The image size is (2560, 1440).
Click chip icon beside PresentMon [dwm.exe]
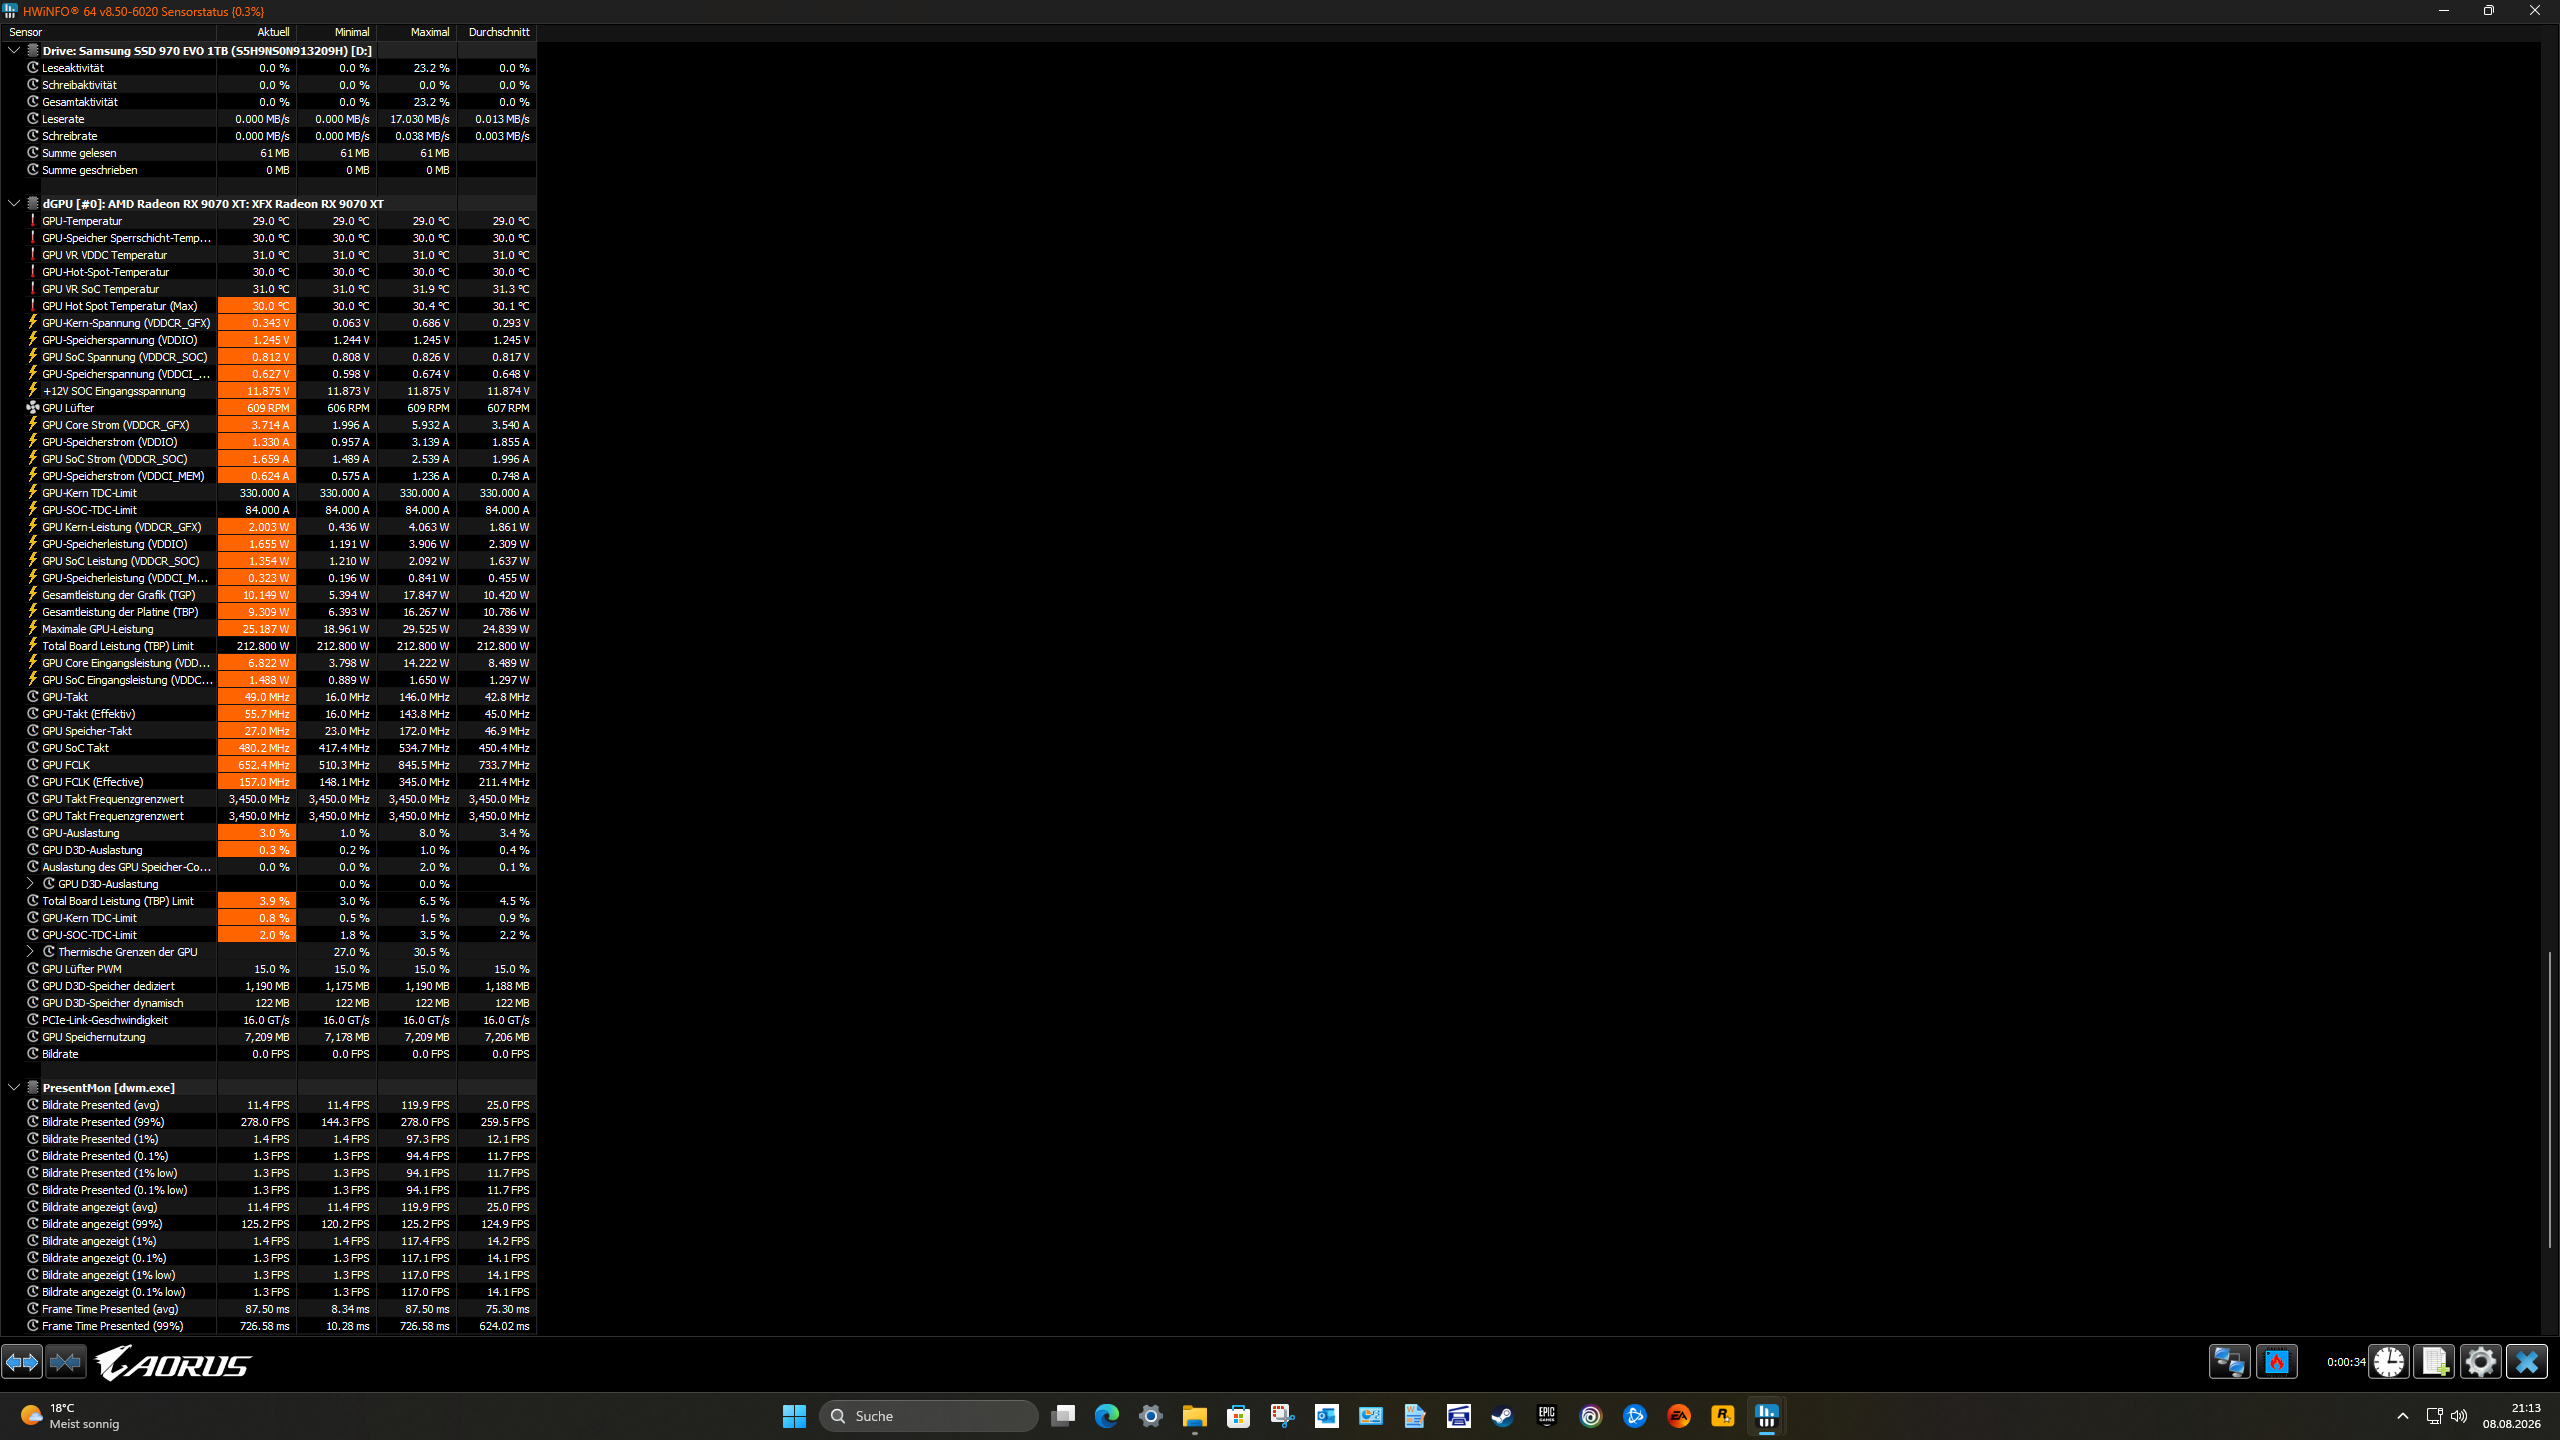tap(33, 1087)
